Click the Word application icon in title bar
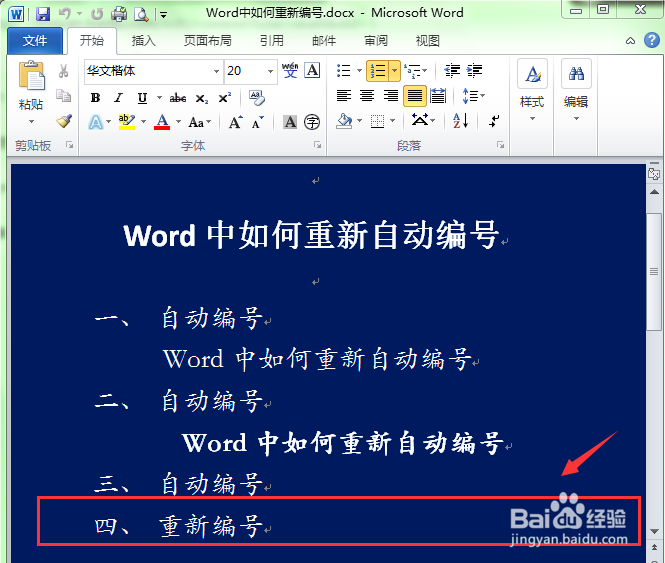Image resolution: width=665 pixels, height=563 pixels. [16, 14]
